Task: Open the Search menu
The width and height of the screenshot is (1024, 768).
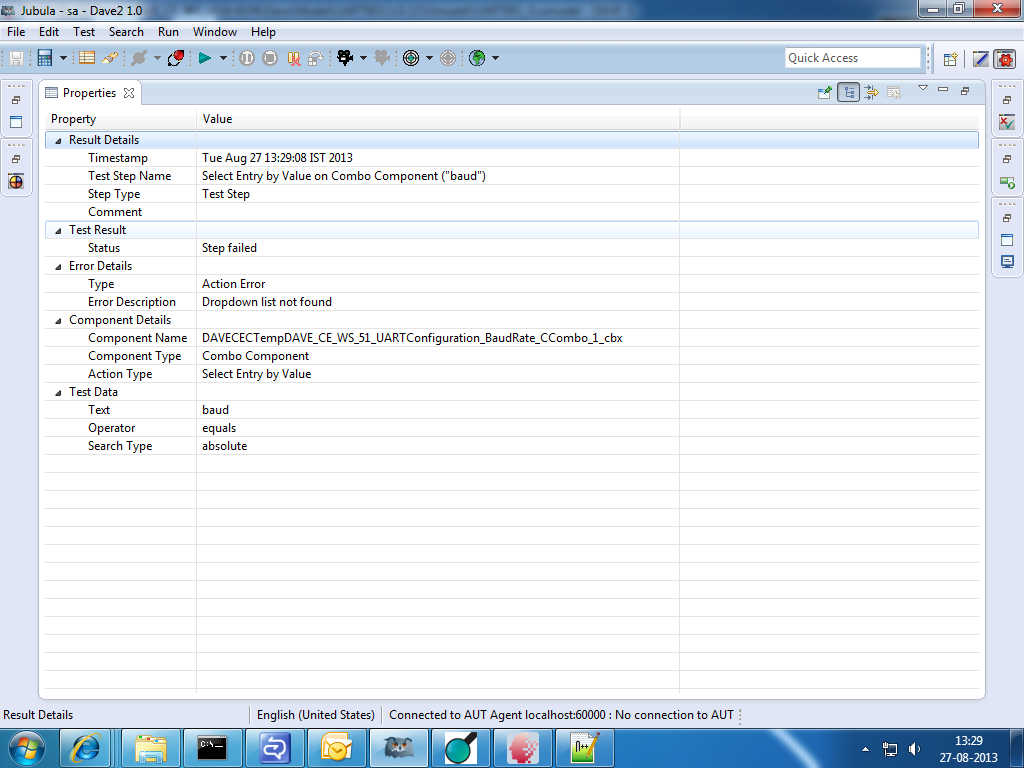Action: click(126, 32)
